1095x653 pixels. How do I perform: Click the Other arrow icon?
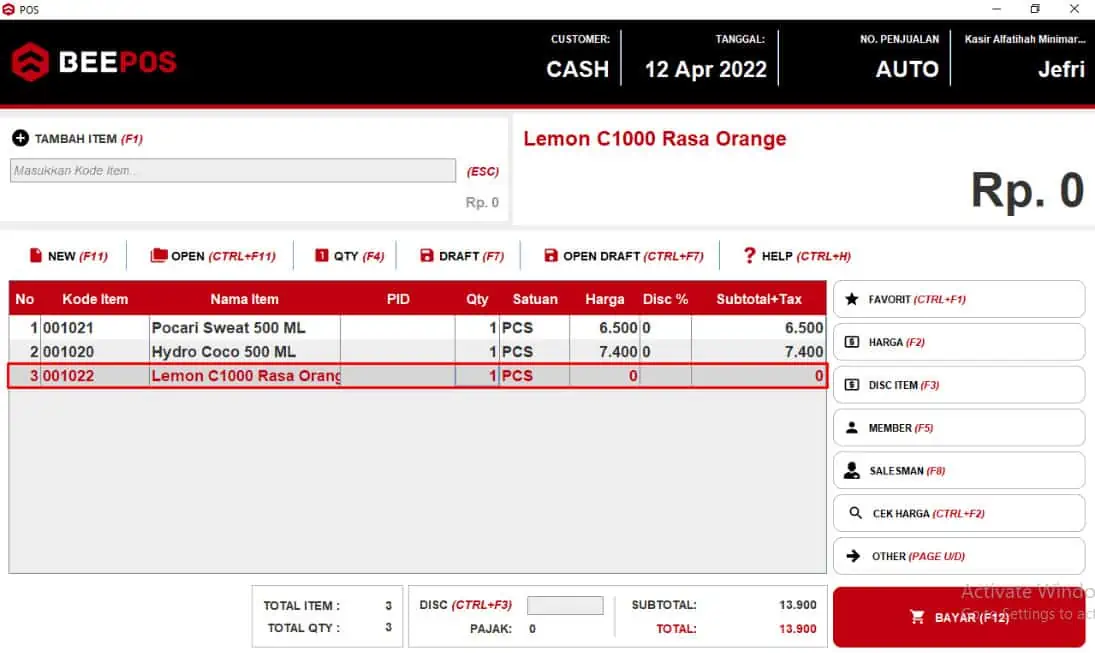(x=853, y=556)
